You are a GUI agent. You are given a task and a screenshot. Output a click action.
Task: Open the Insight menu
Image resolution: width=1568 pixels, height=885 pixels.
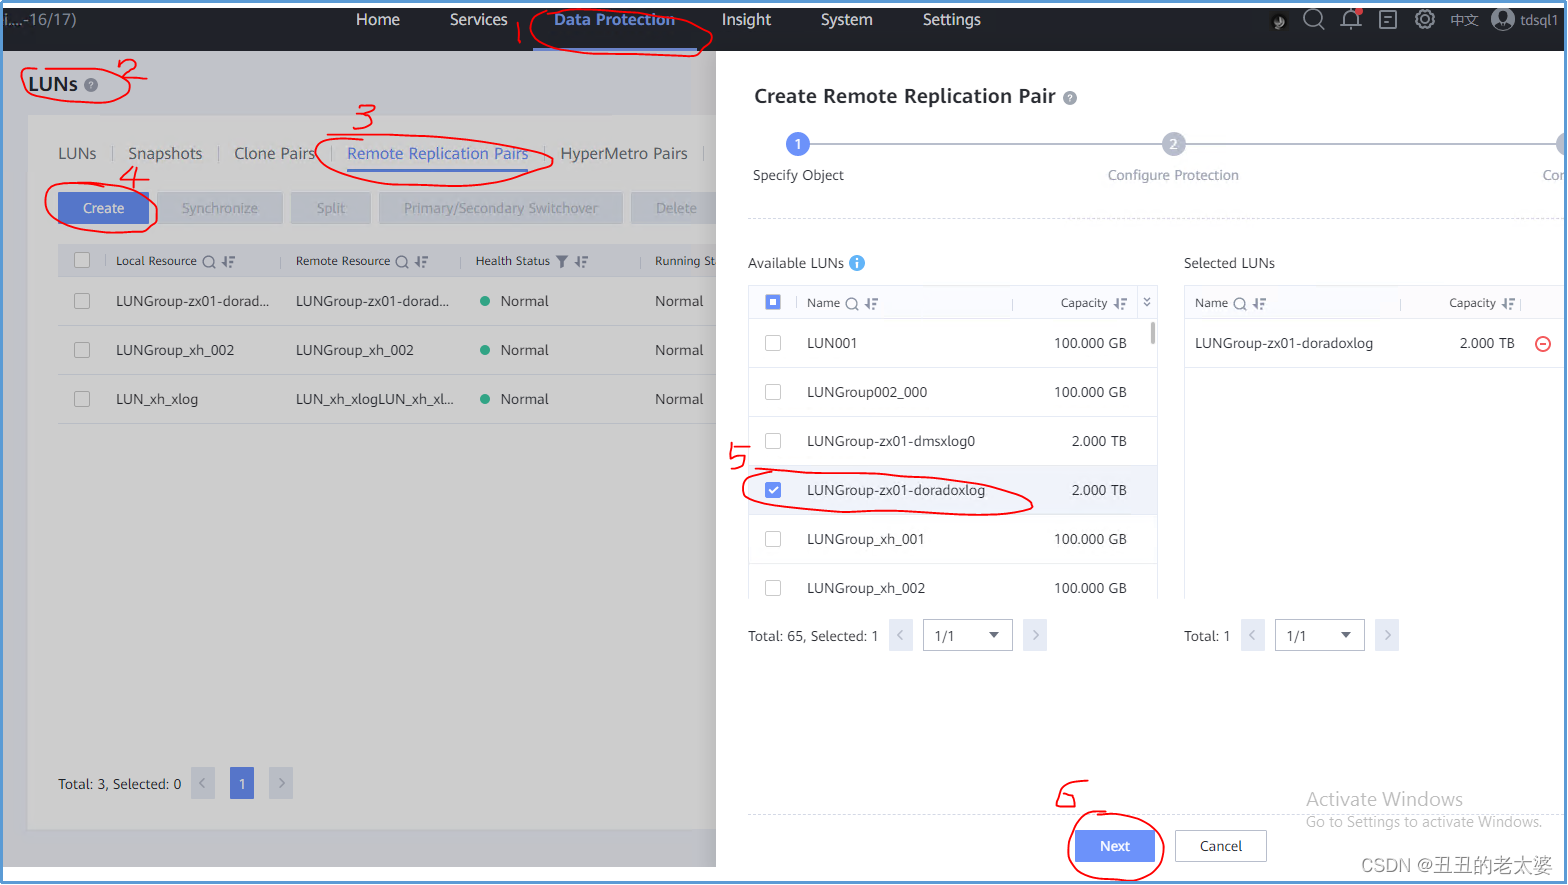click(x=746, y=20)
